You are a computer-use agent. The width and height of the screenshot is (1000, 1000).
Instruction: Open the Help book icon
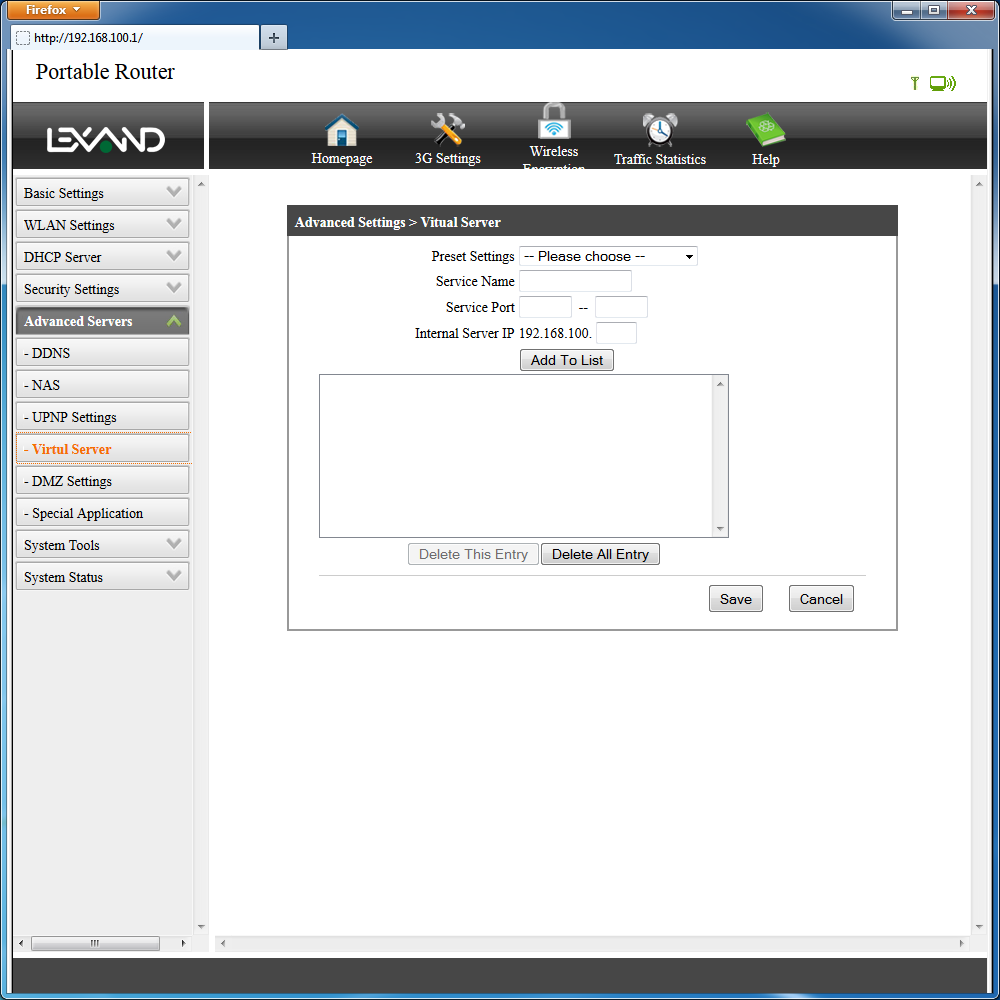765,129
